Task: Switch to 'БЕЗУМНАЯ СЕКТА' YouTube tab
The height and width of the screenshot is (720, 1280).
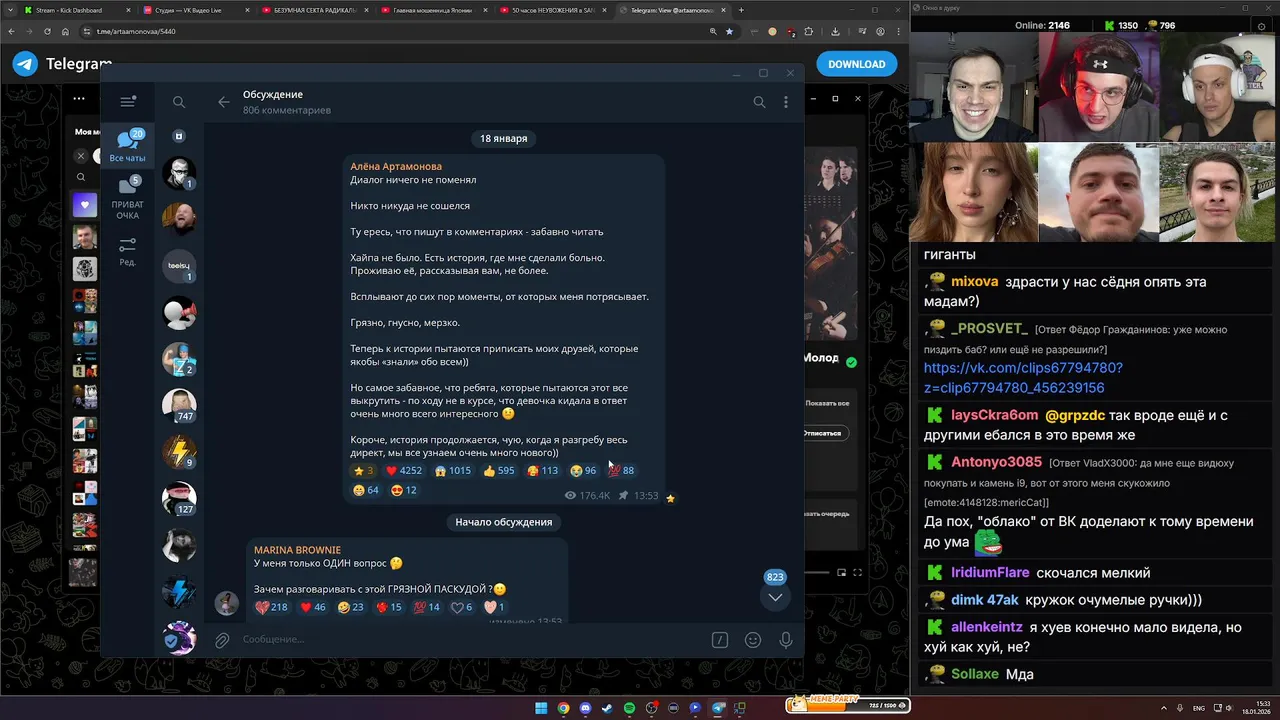Action: pyautogui.click(x=313, y=10)
